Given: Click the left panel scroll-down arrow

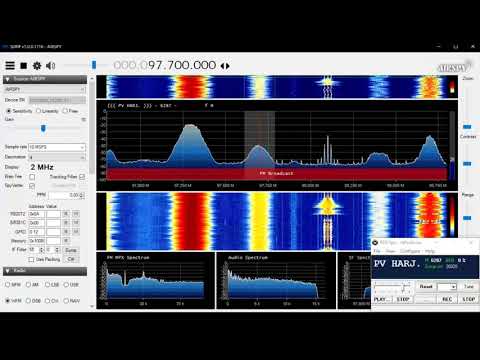Looking at the screenshot, I should pyautogui.click(x=92, y=306).
